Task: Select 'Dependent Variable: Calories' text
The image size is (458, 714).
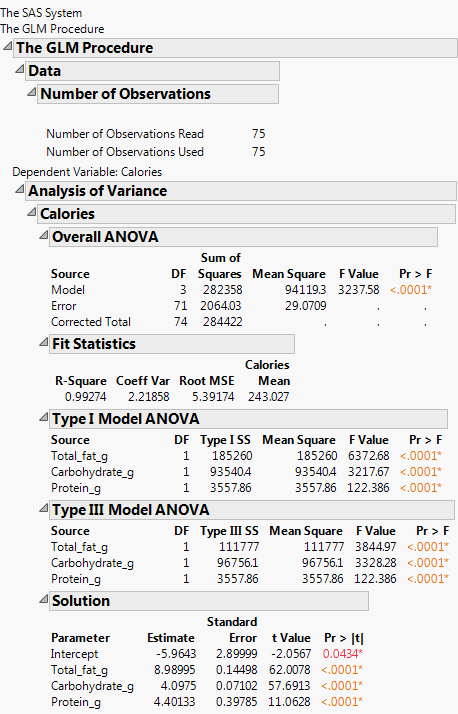Action: pyautogui.click(x=87, y=172)
